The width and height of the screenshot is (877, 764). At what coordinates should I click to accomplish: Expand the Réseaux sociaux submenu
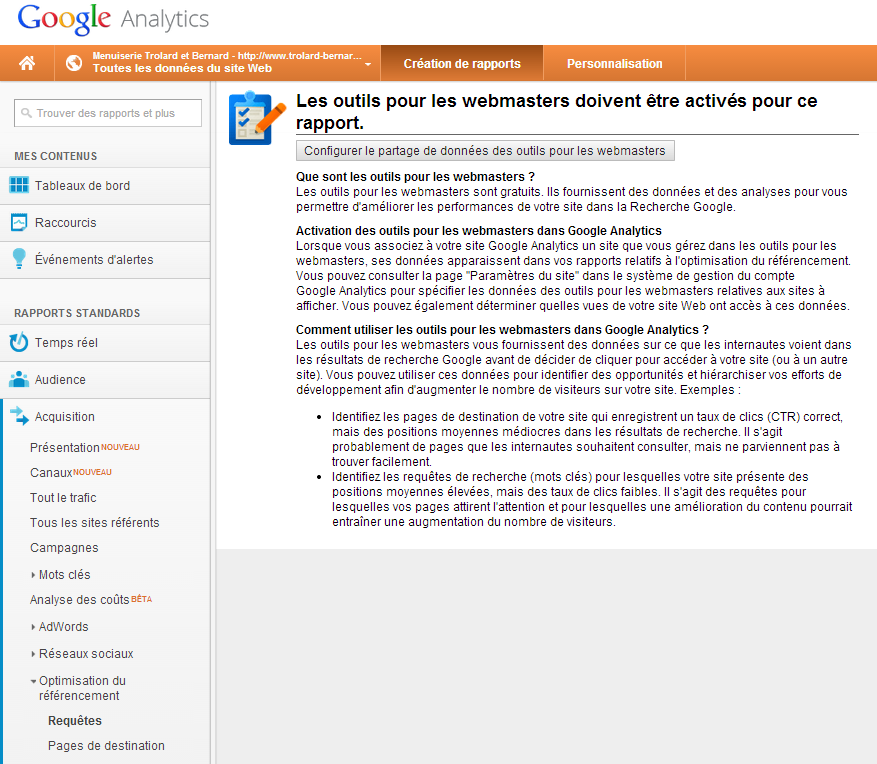33,653
